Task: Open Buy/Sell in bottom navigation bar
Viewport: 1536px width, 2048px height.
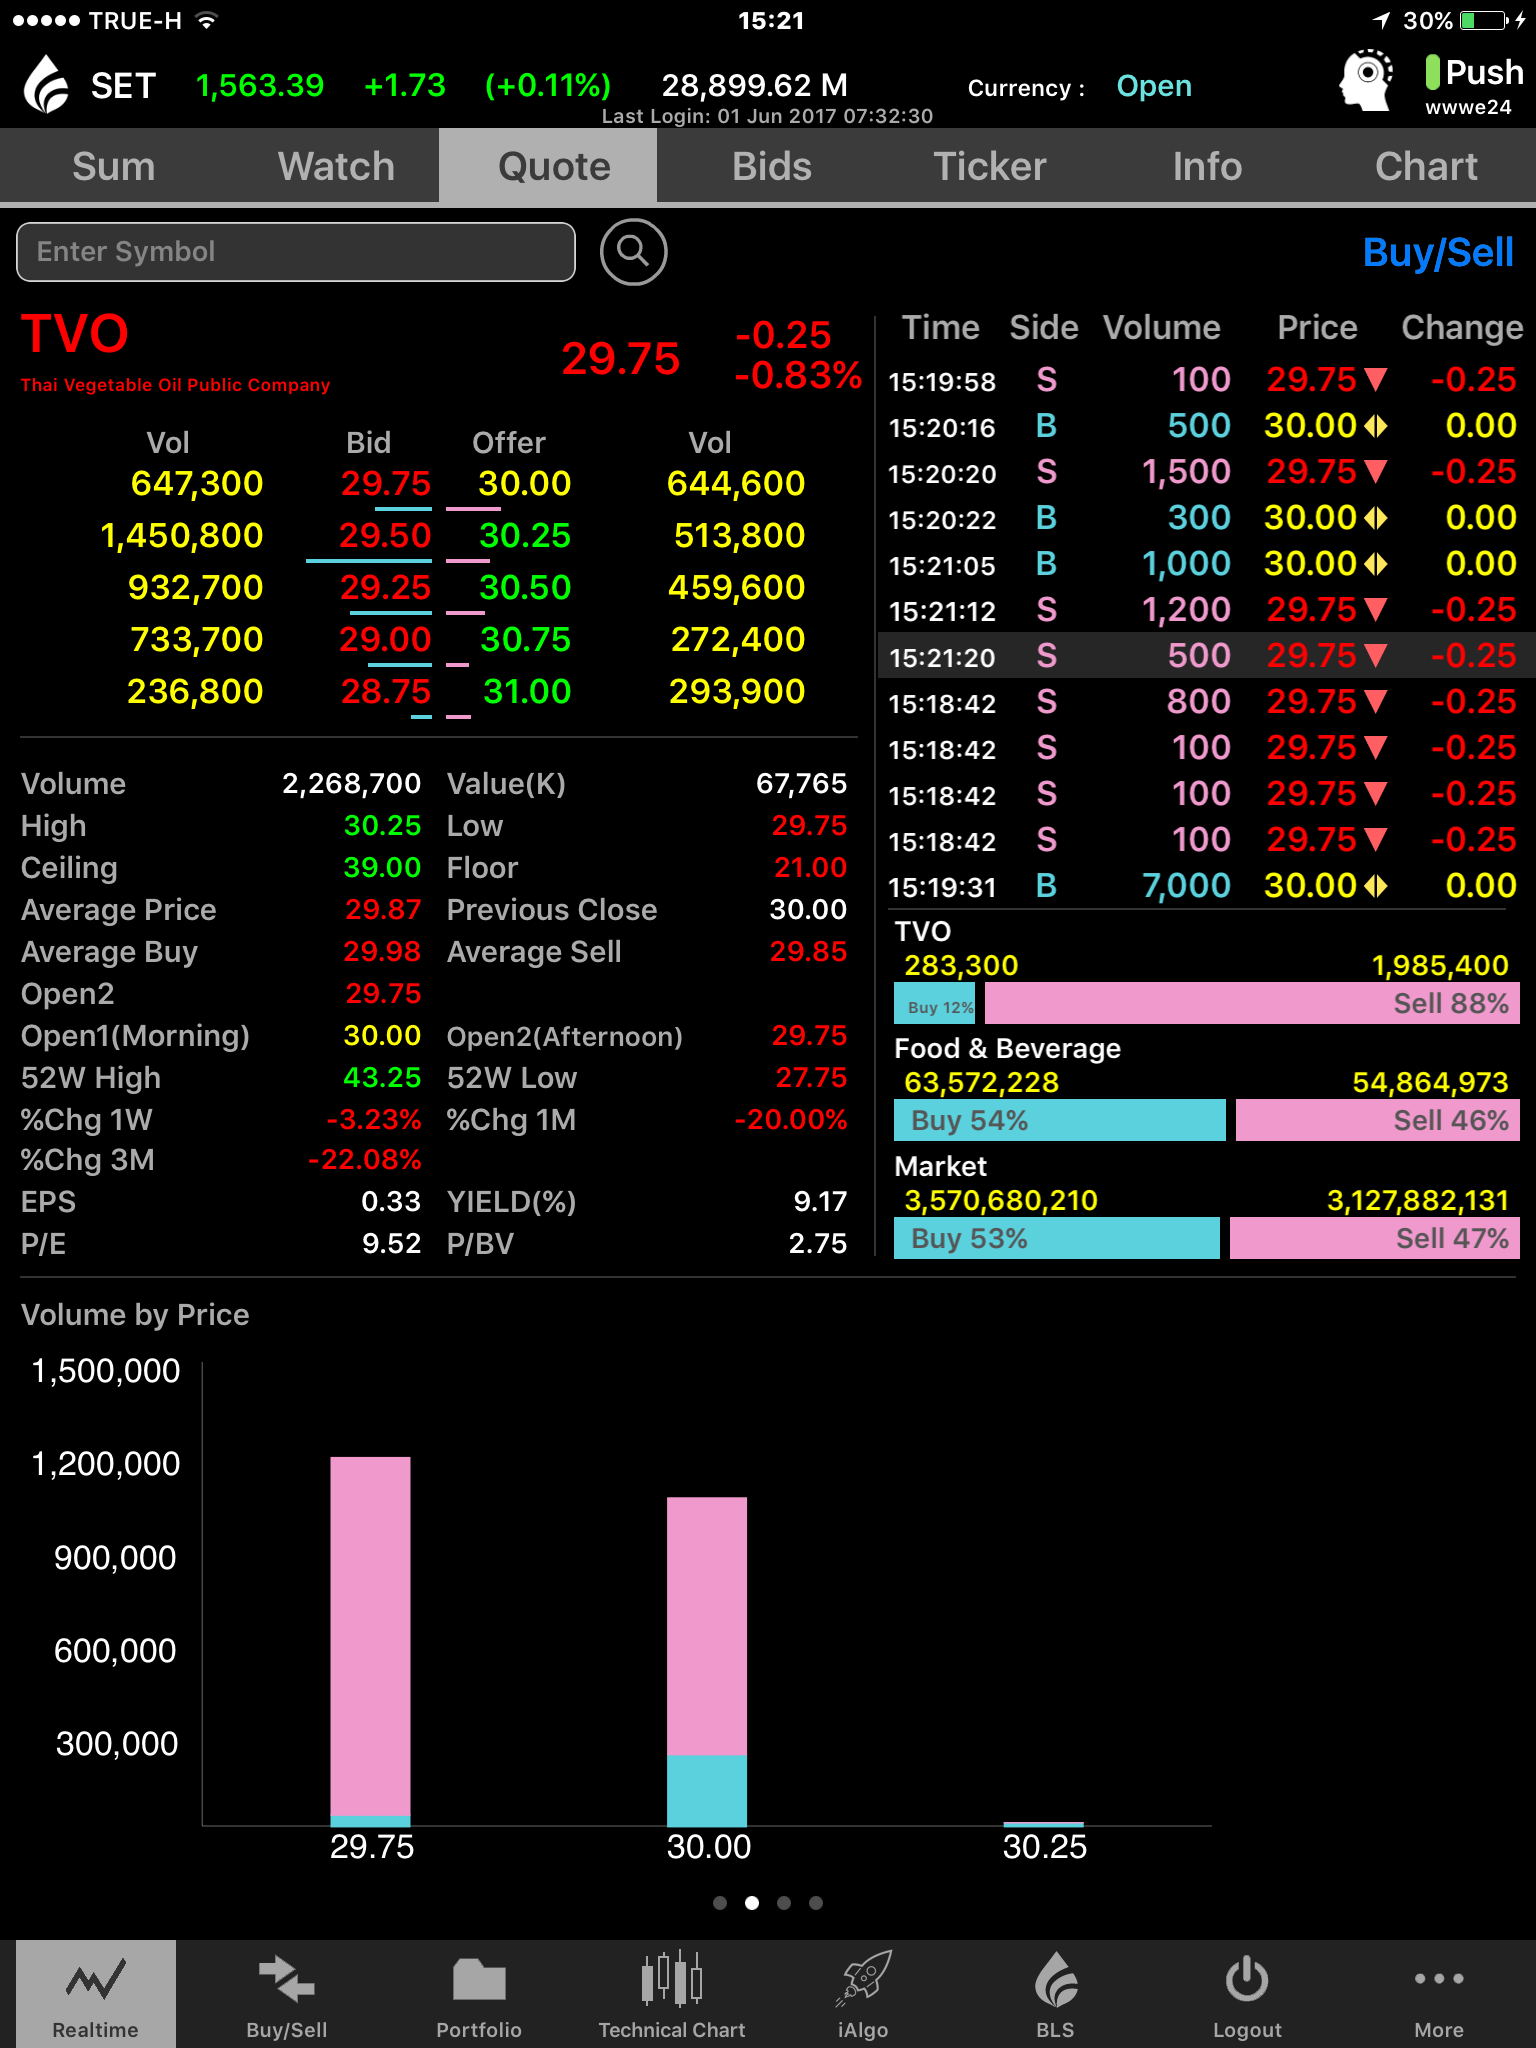Action: click(x=287, y=1994)
